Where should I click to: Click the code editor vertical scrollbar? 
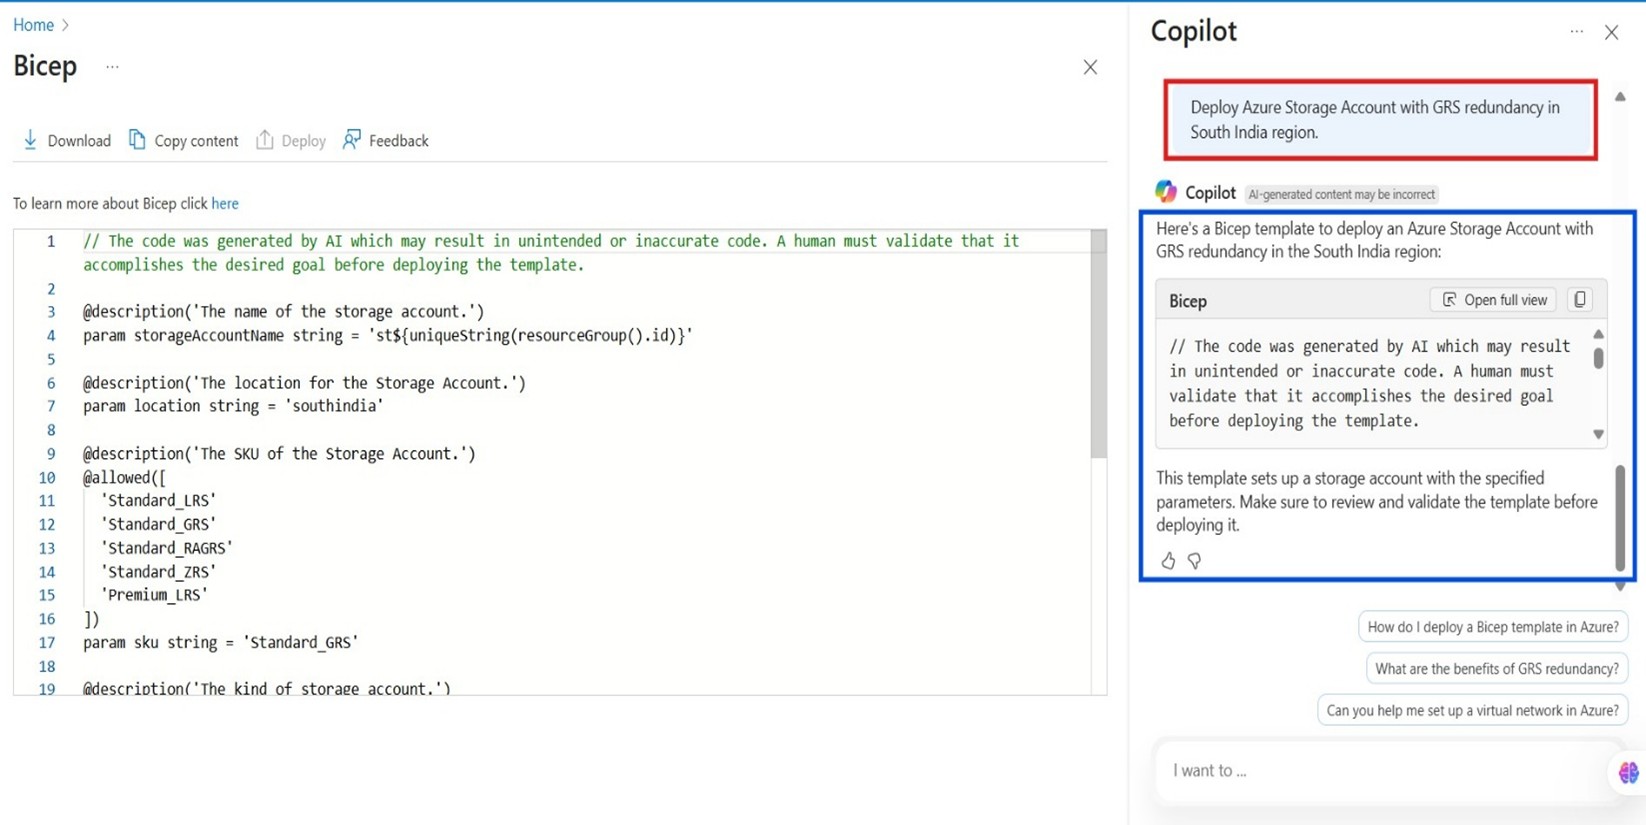point(1098,345)
